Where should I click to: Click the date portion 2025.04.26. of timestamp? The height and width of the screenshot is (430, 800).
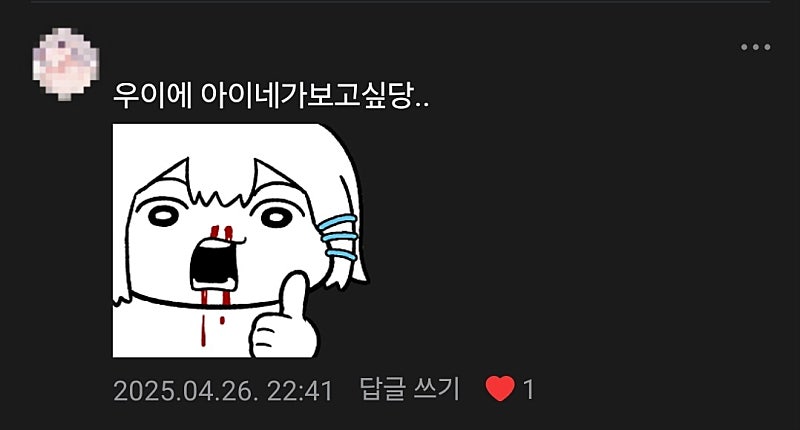[x=183, y=391]
